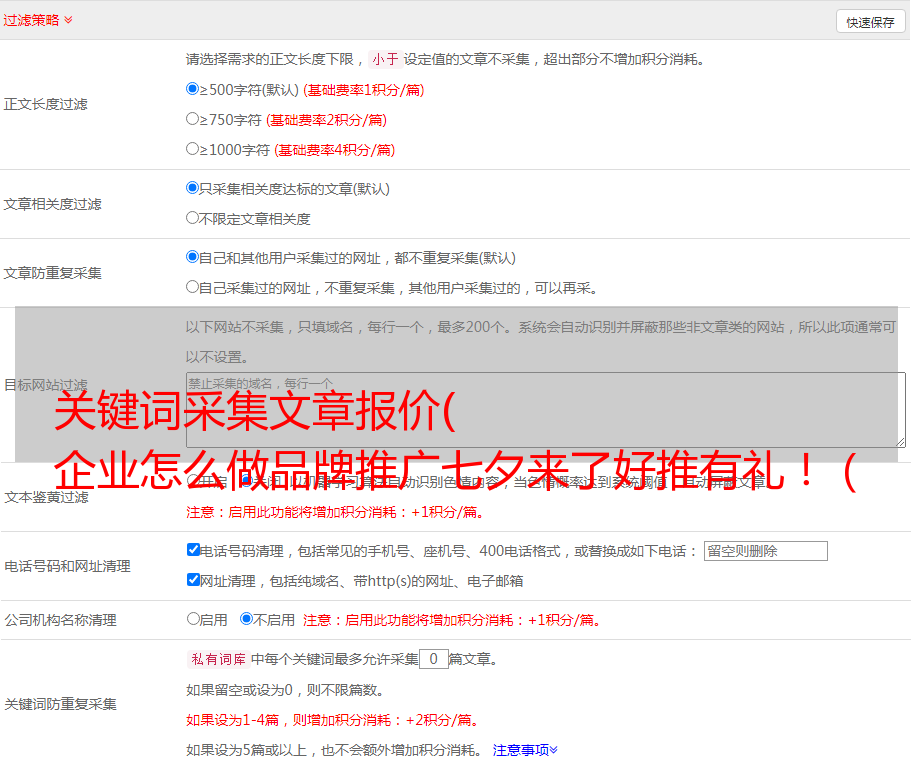The image size is (912, 768).
Task: Click the 留空则删除 phone replacement field
Action: tap(765, 551)
